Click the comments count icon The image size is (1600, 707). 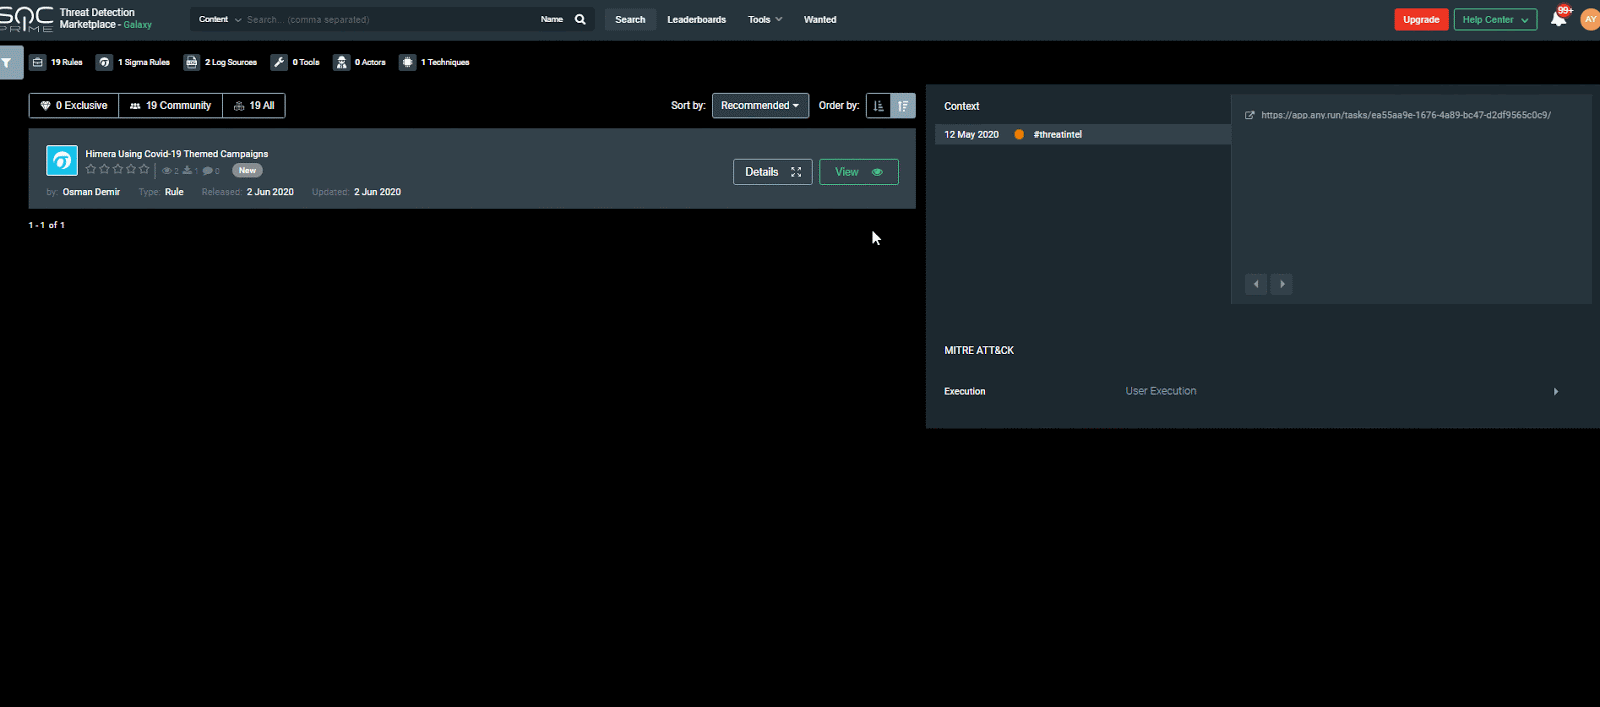(x=207, y=171)
